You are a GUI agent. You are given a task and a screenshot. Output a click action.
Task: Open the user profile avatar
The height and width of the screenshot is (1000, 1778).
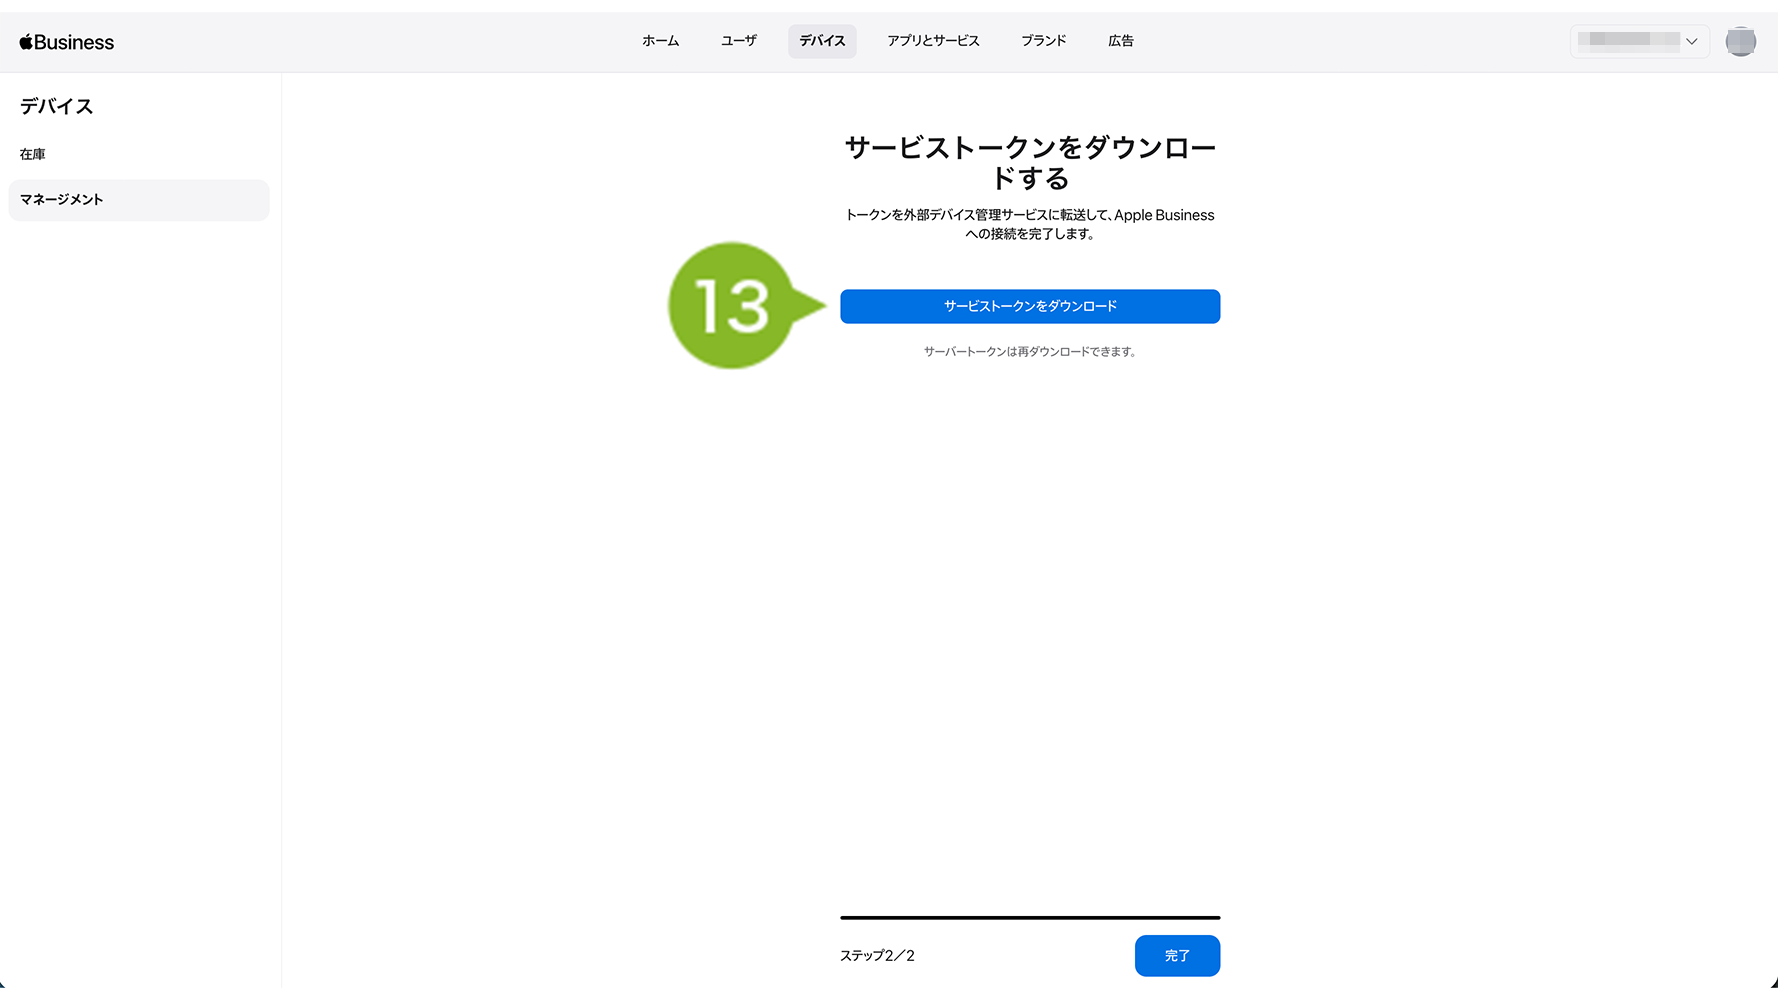pos(1740,41)
